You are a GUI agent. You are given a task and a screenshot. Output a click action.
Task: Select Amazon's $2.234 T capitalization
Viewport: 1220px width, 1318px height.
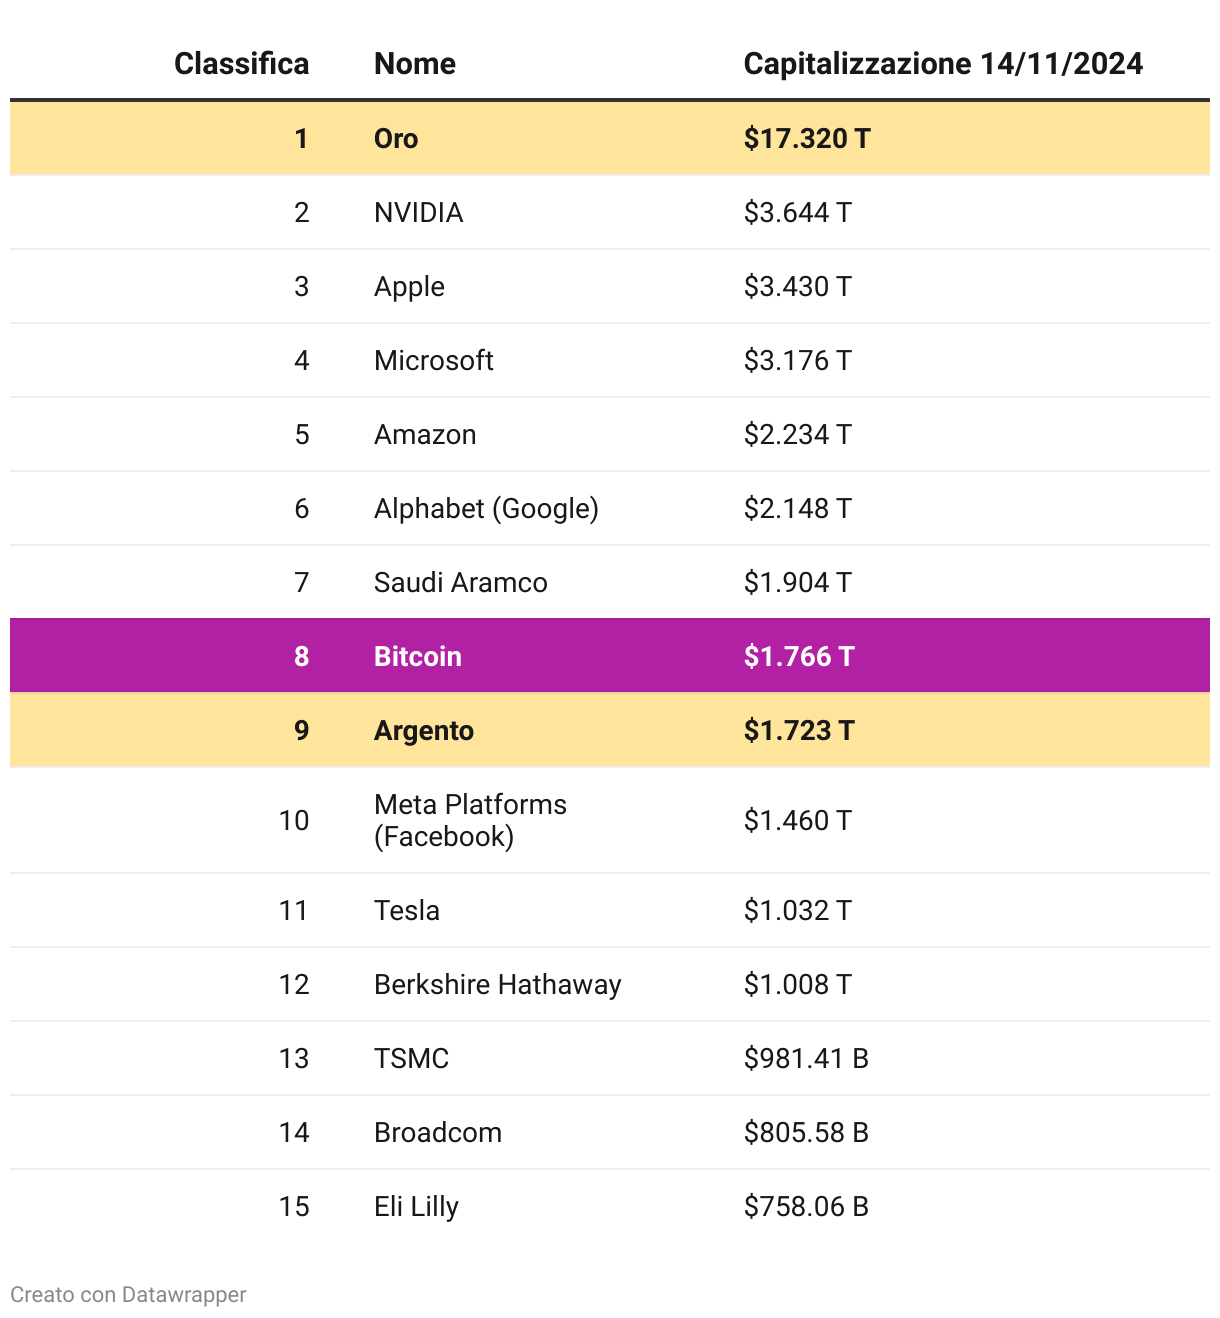[797, 434]
